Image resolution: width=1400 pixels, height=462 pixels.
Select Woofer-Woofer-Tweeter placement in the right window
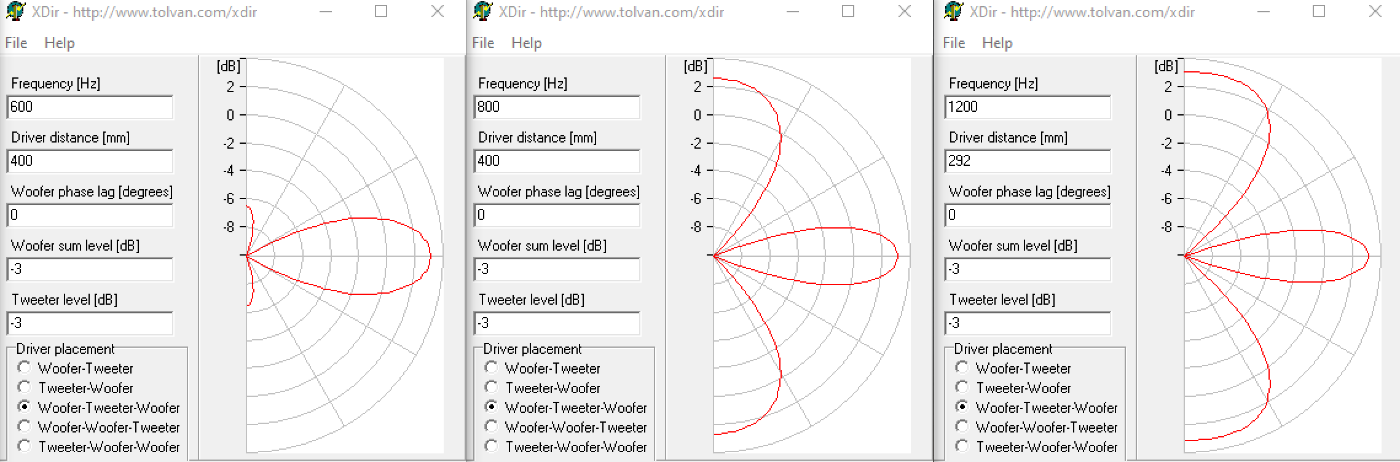[962, 427]
